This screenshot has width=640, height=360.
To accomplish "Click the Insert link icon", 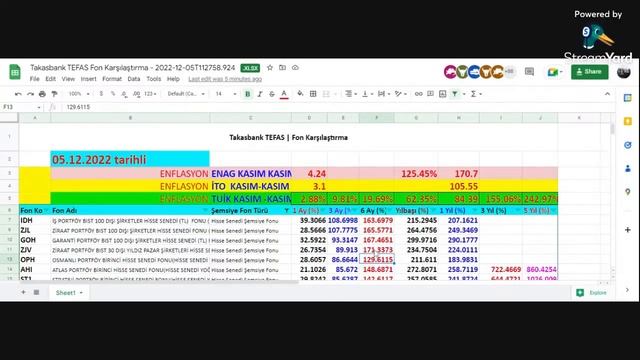I will (418, 94).
